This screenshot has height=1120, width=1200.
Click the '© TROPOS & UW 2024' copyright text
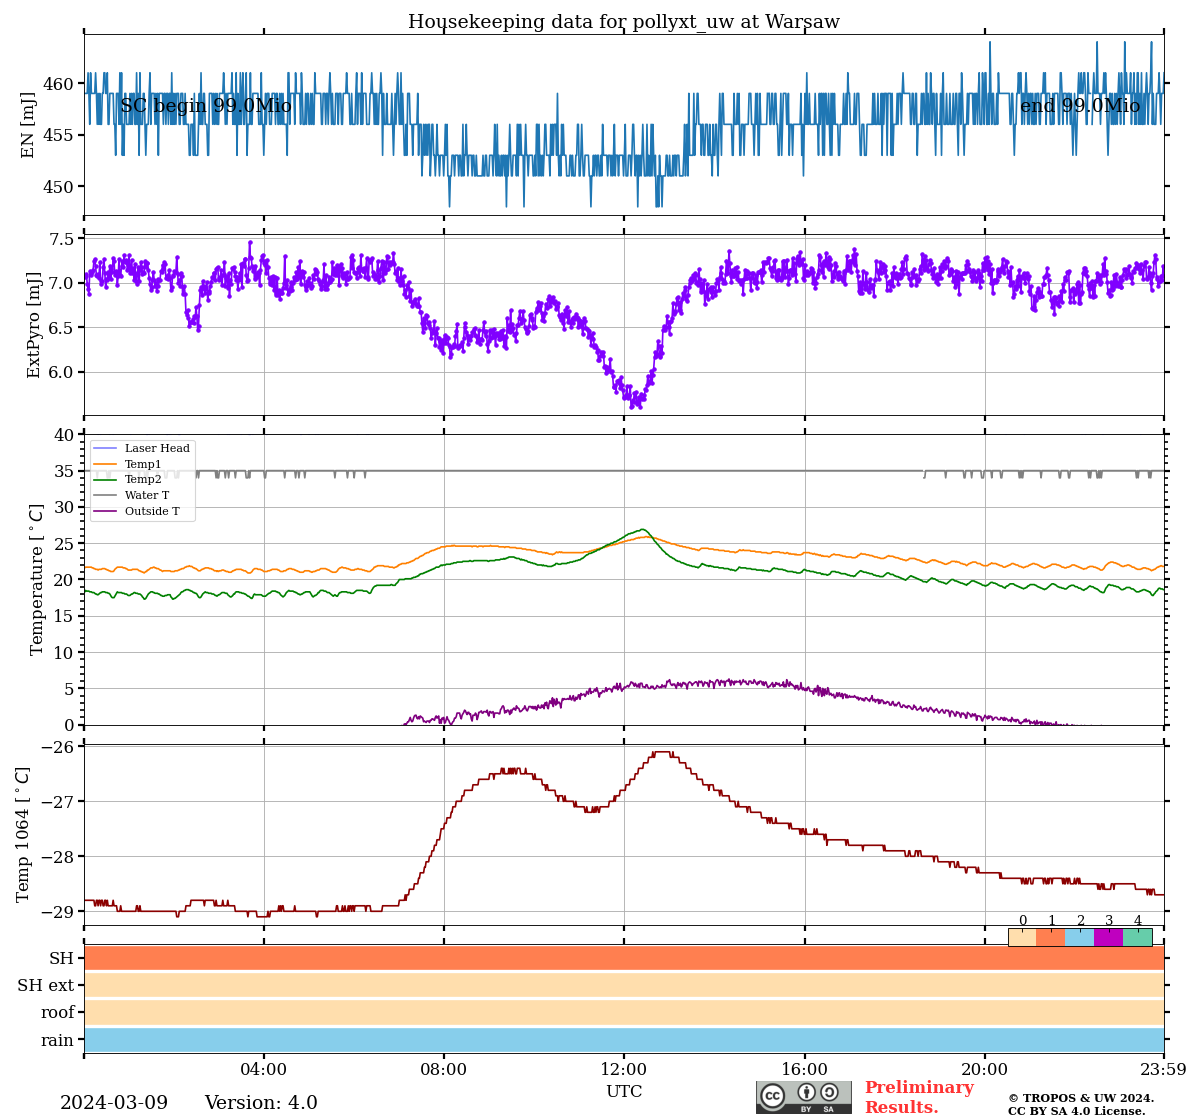pos(1081,1098)
